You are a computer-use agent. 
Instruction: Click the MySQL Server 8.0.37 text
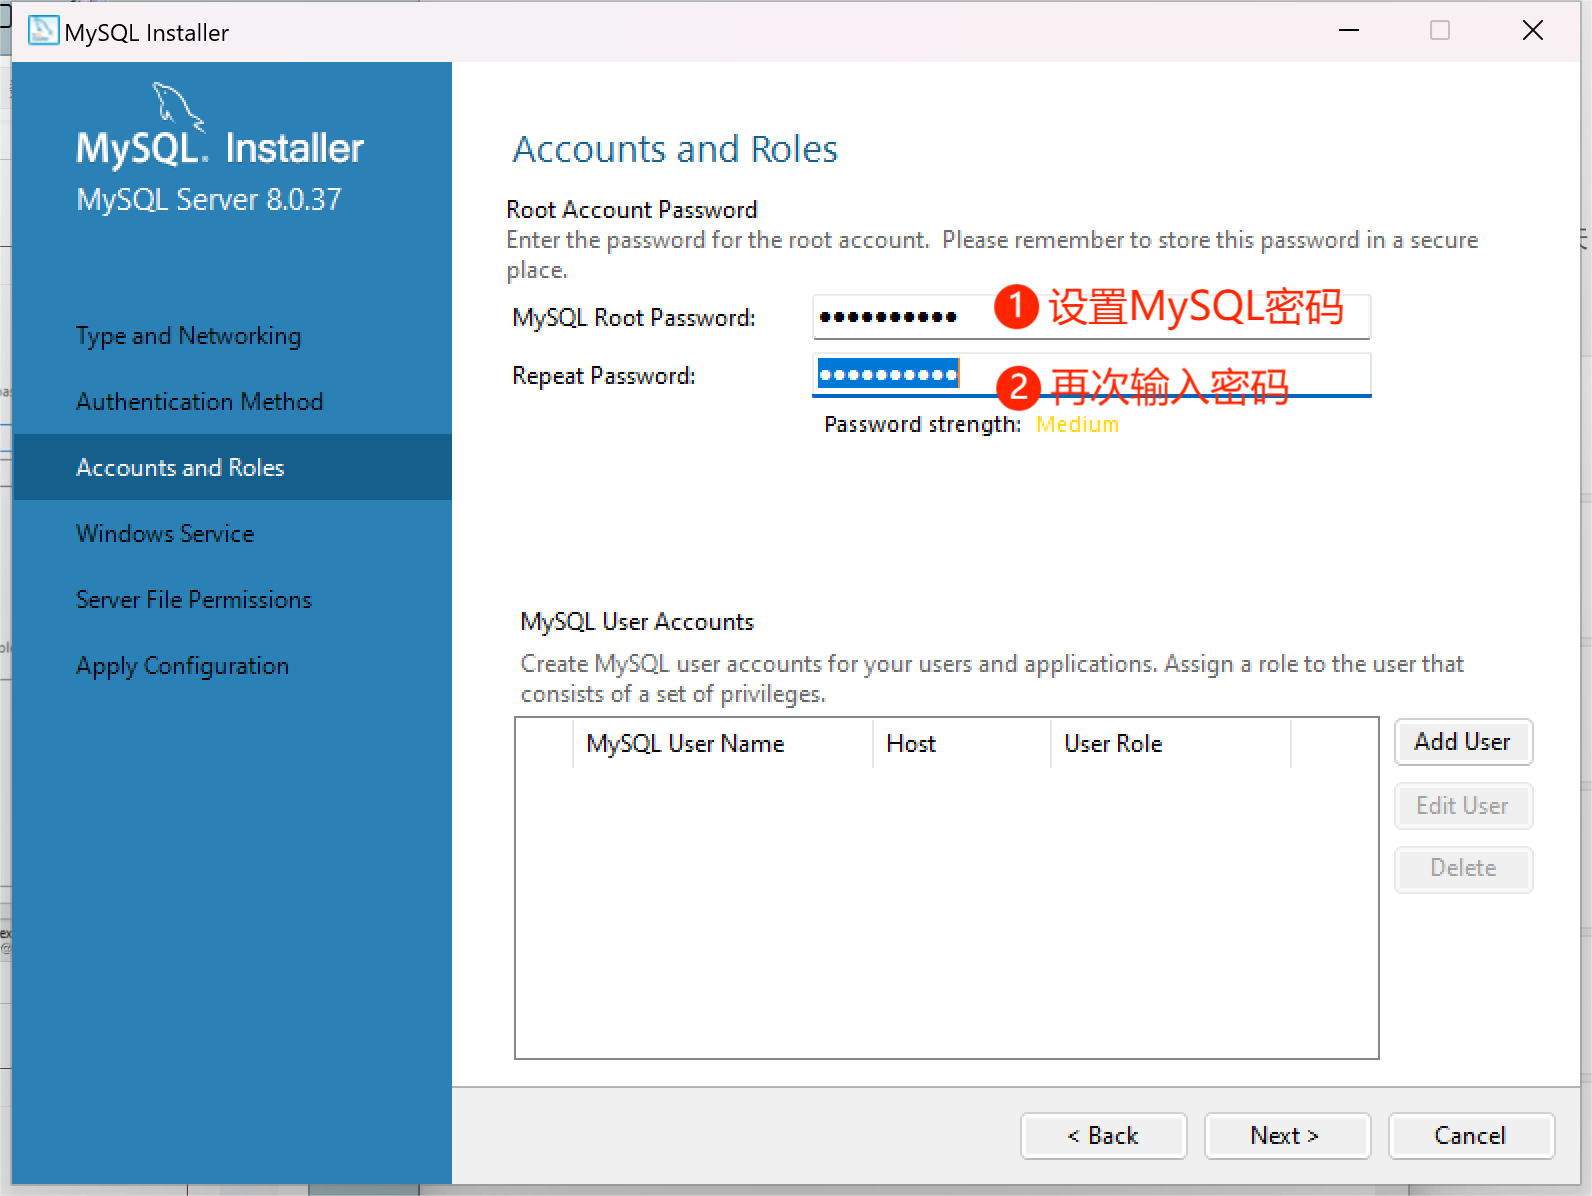coord(209,200)
